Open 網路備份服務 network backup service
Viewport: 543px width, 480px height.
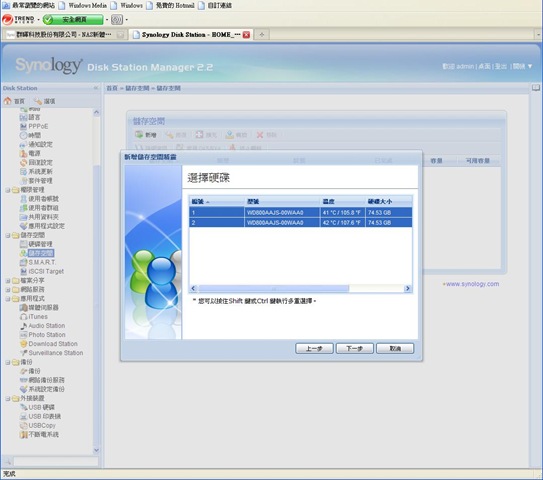click(42, 380)
